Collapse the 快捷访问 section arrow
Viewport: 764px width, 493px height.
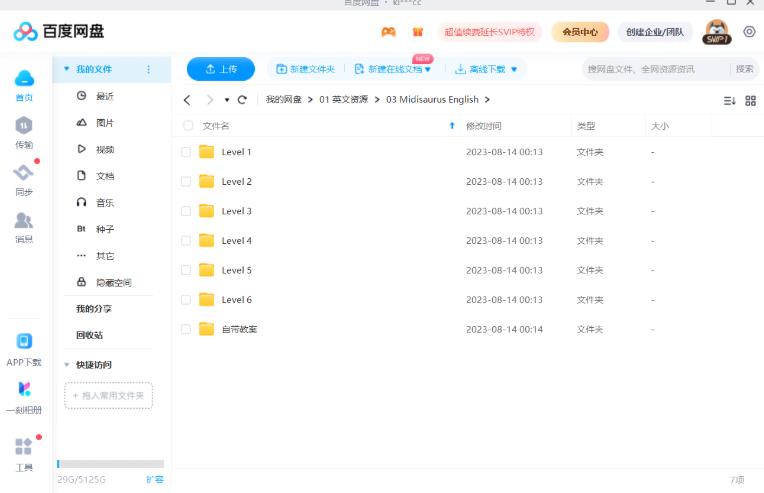pyautogui.click(x=67, y=364)
